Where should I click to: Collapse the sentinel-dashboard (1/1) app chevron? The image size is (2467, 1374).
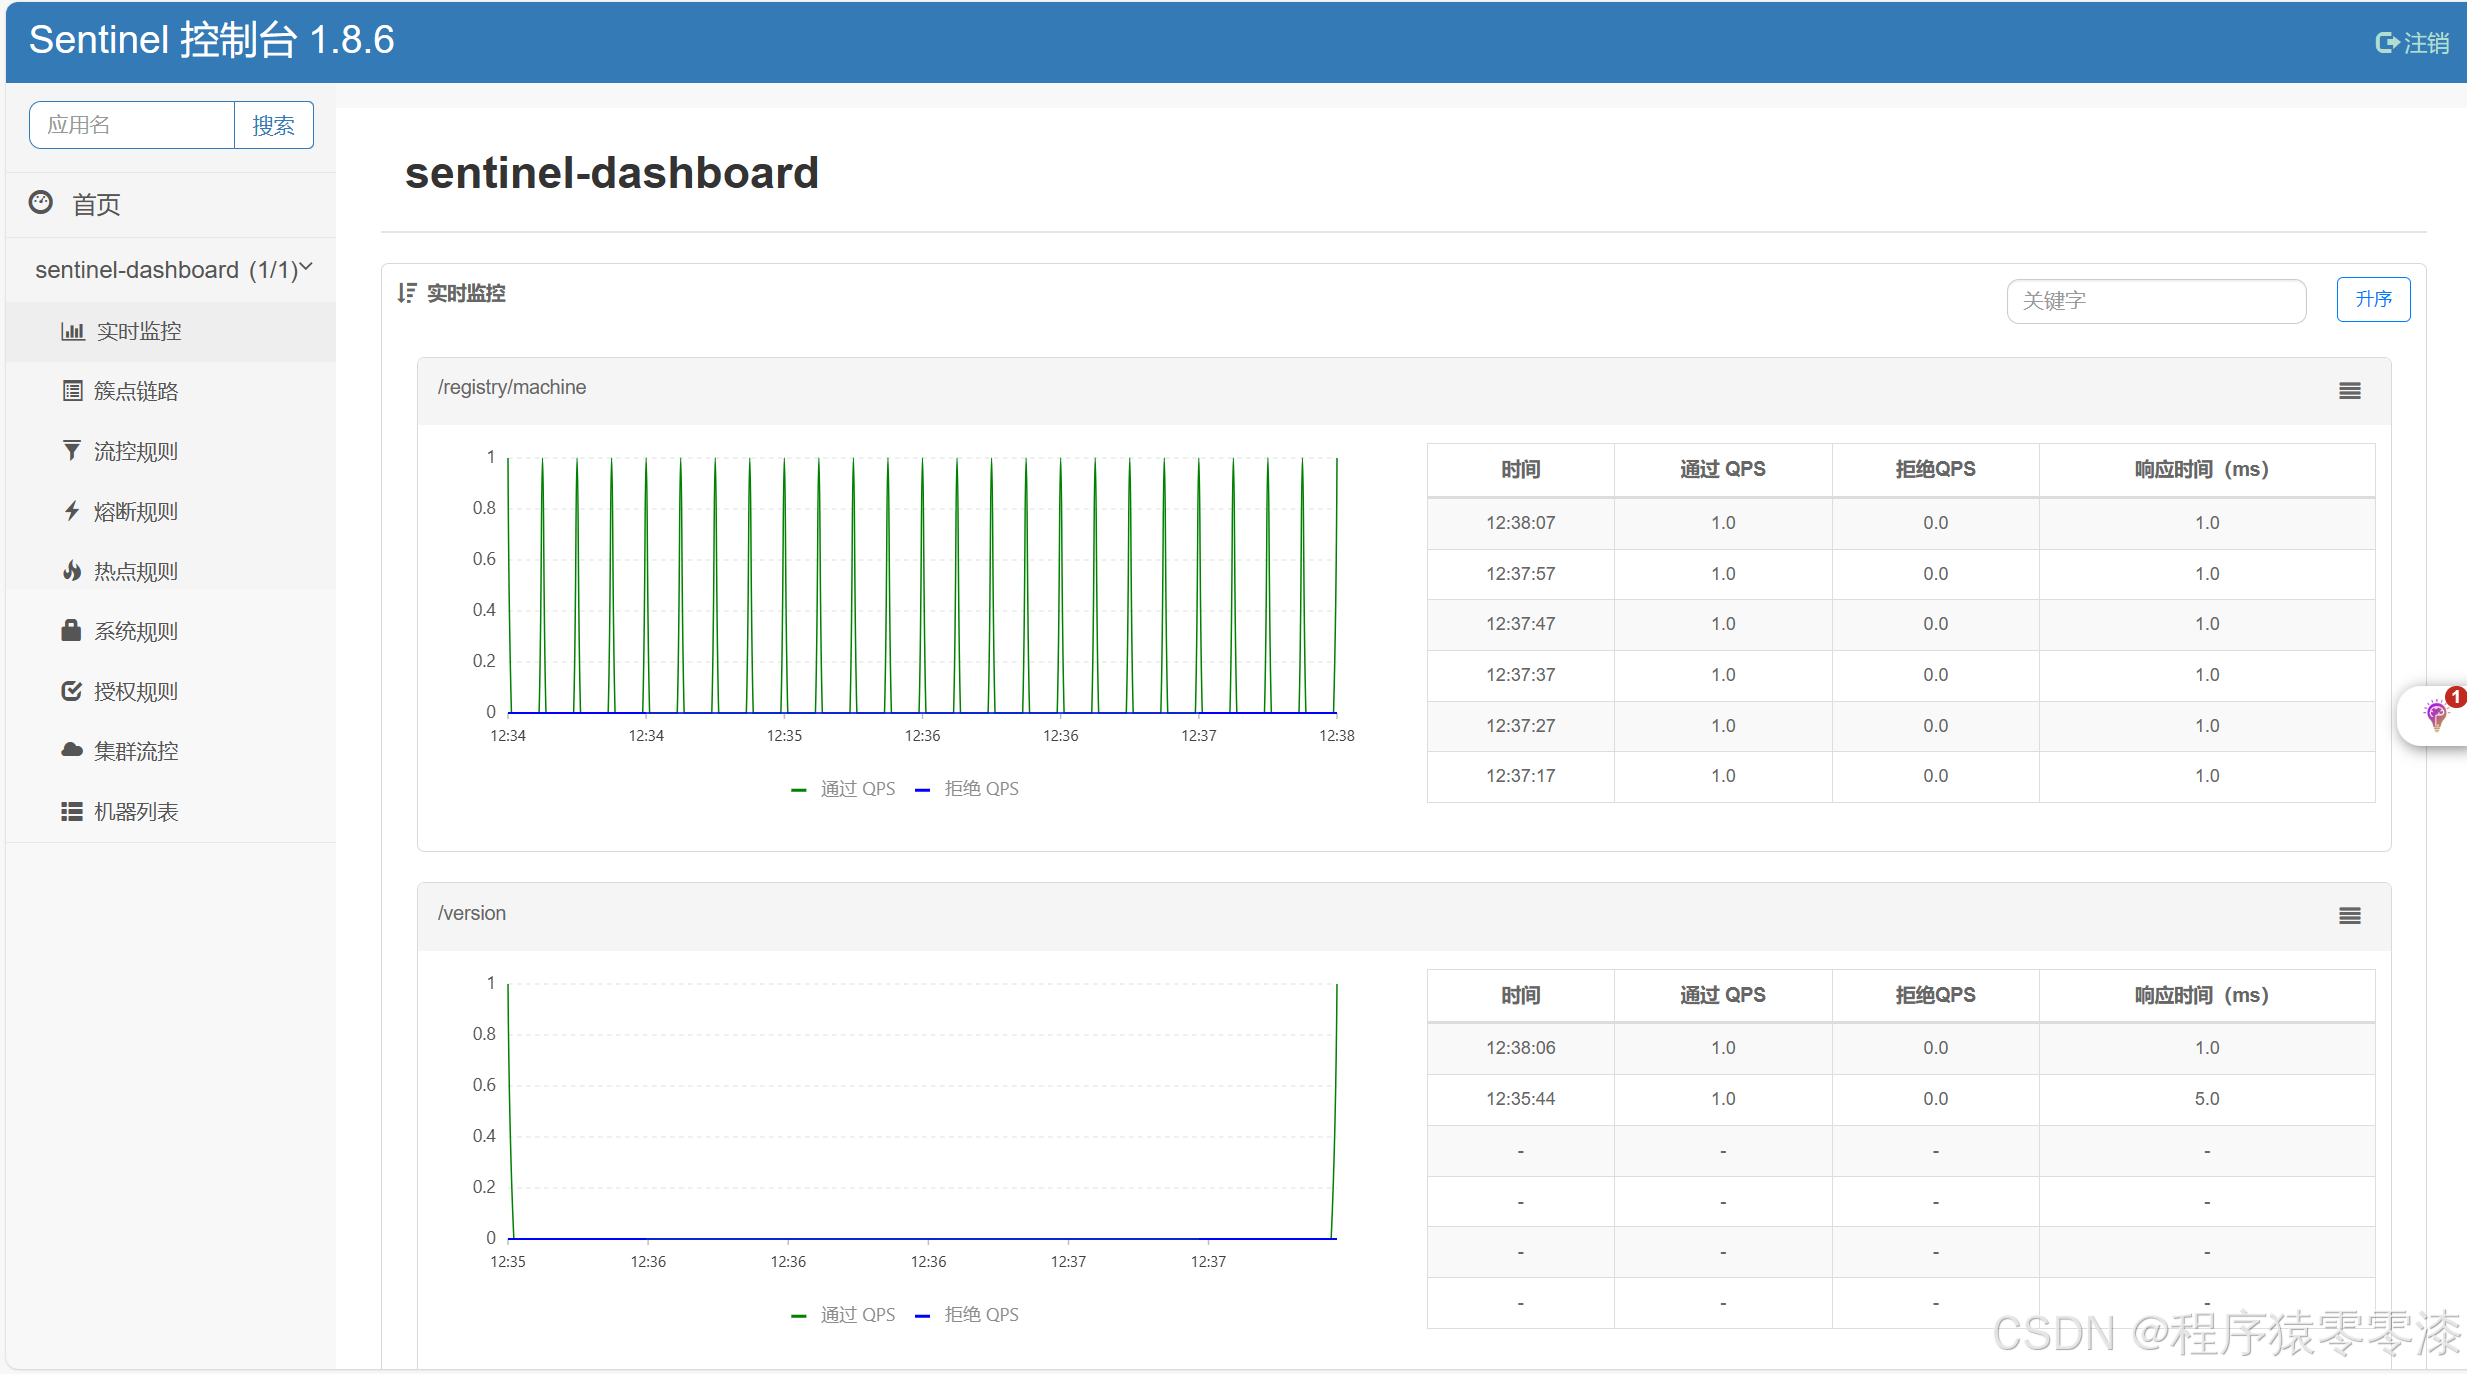306,267
